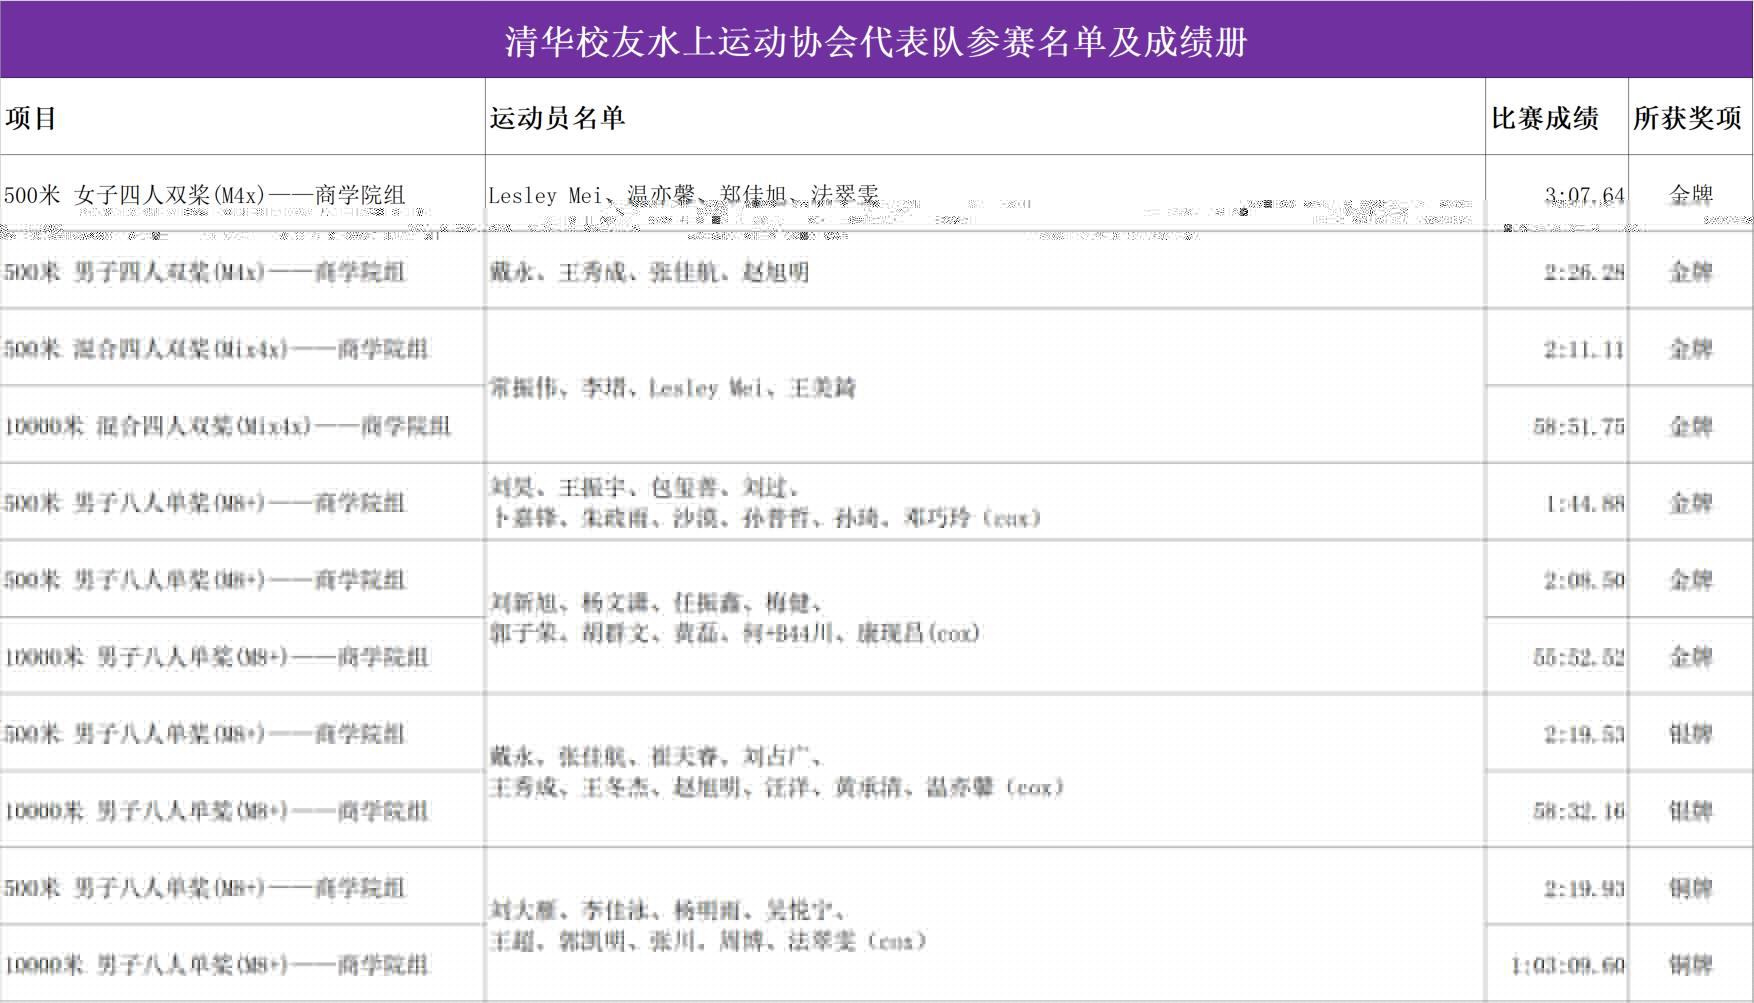Click the score 55:52.52

pyautogui.click(x=1579, y=657)
